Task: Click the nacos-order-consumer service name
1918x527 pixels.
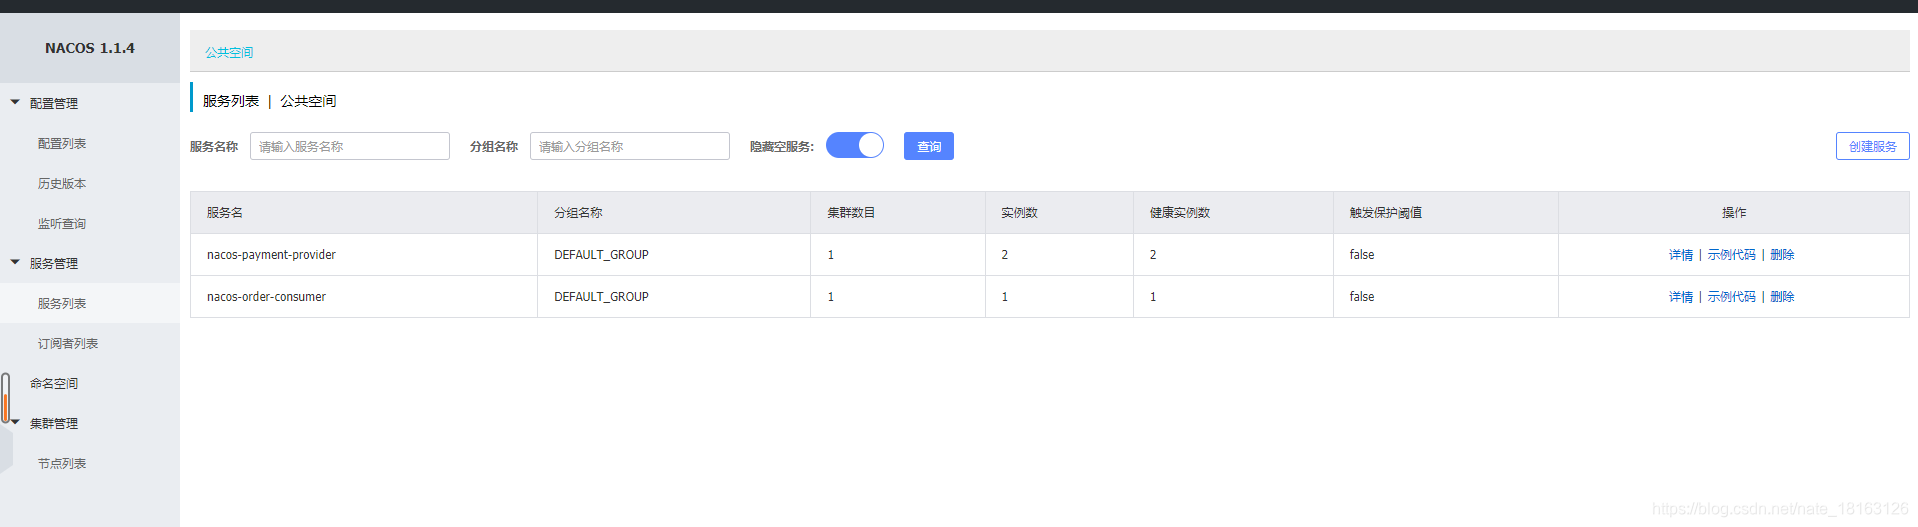Action: (266, 297)
